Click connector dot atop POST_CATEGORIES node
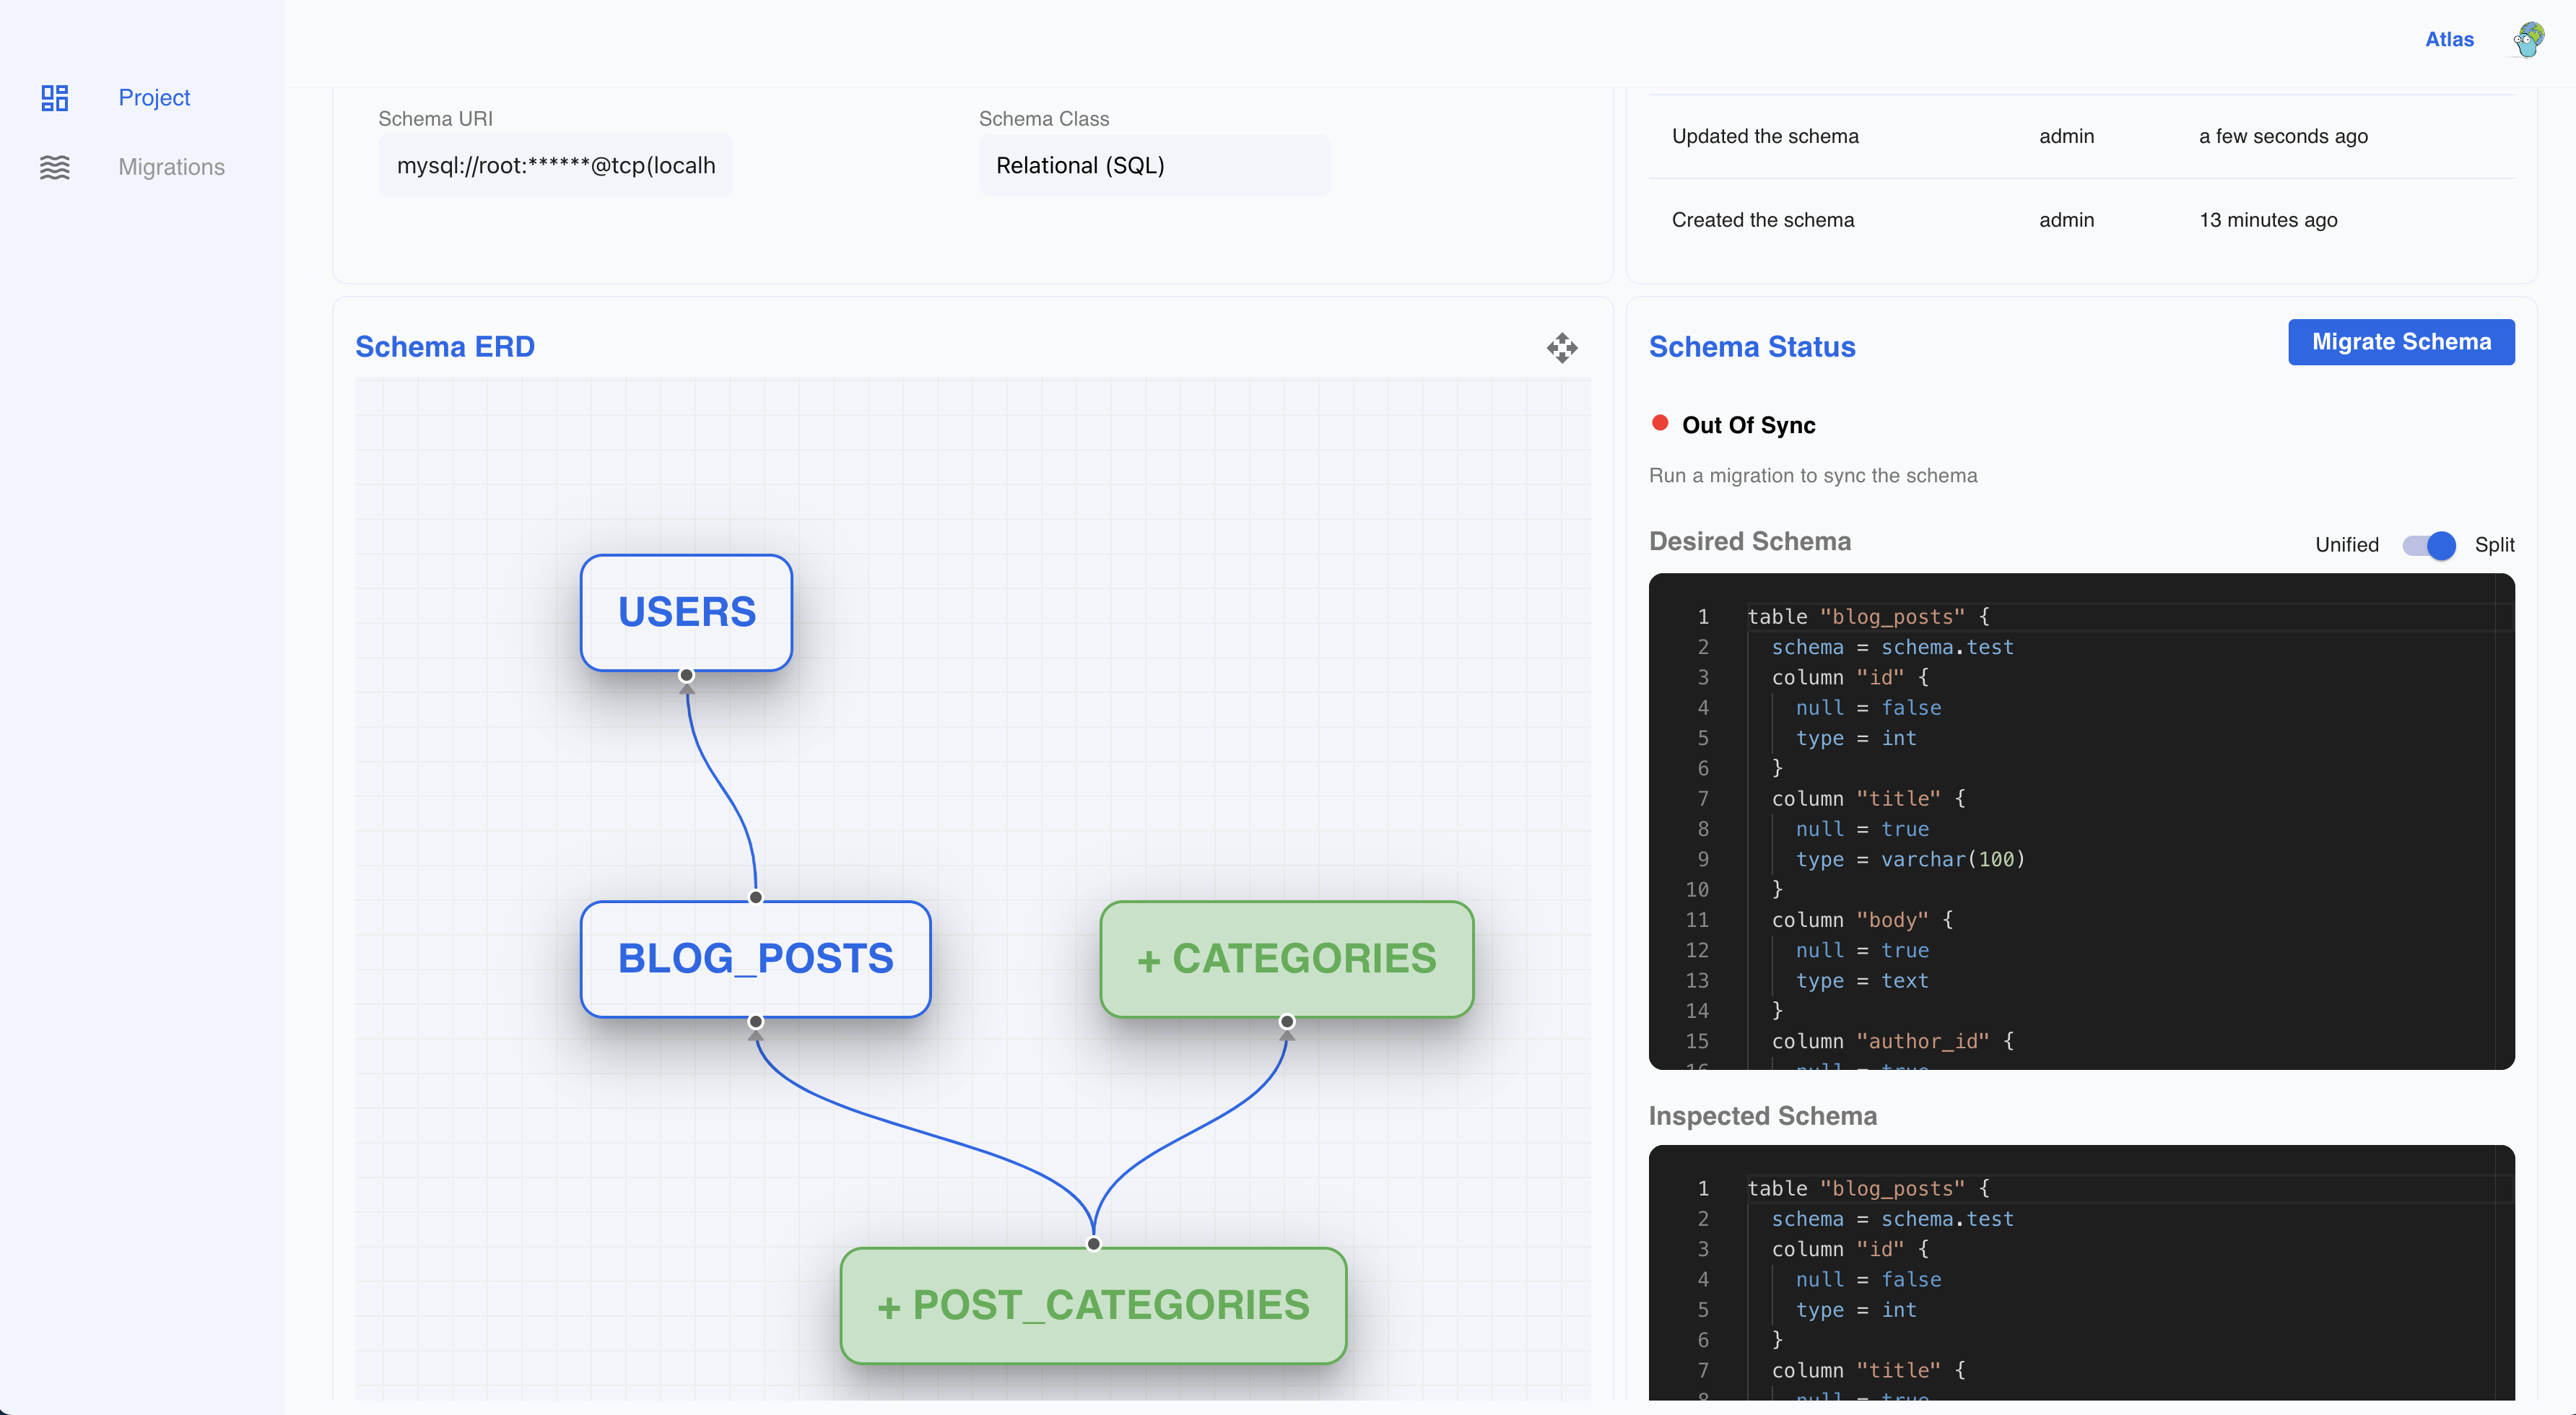This screenshot has height=1415, width=2576. coord(1093,1244)
